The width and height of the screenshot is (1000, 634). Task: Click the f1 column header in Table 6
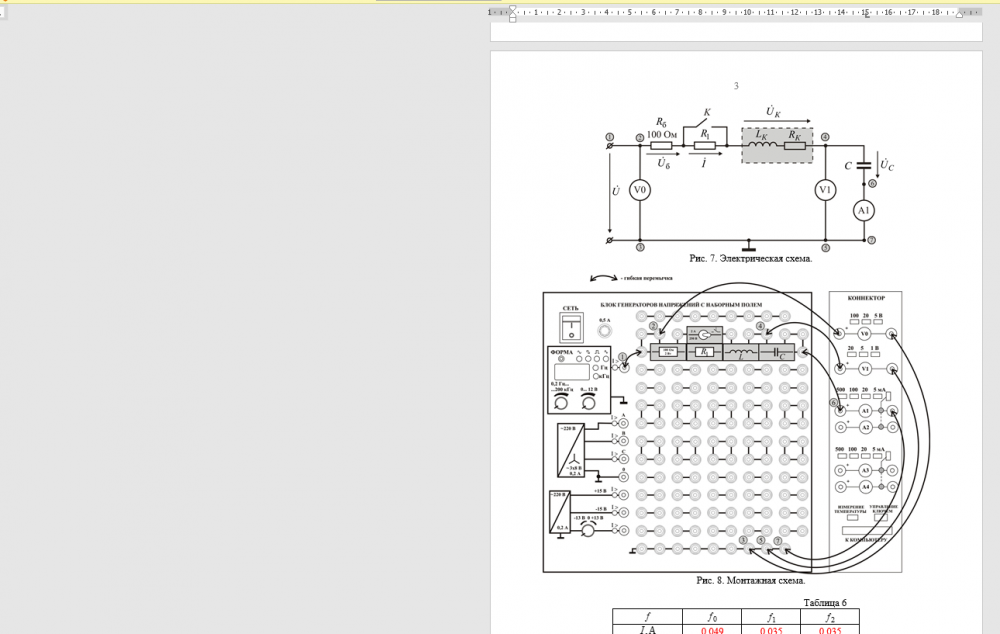[771, 617]
